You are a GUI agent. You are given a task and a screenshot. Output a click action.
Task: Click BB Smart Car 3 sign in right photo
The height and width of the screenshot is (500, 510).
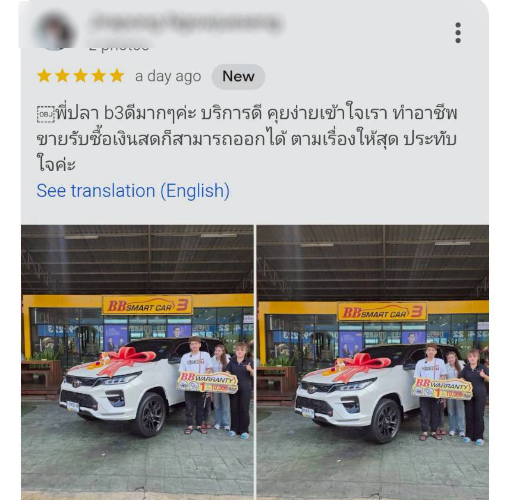coord(382,312)
